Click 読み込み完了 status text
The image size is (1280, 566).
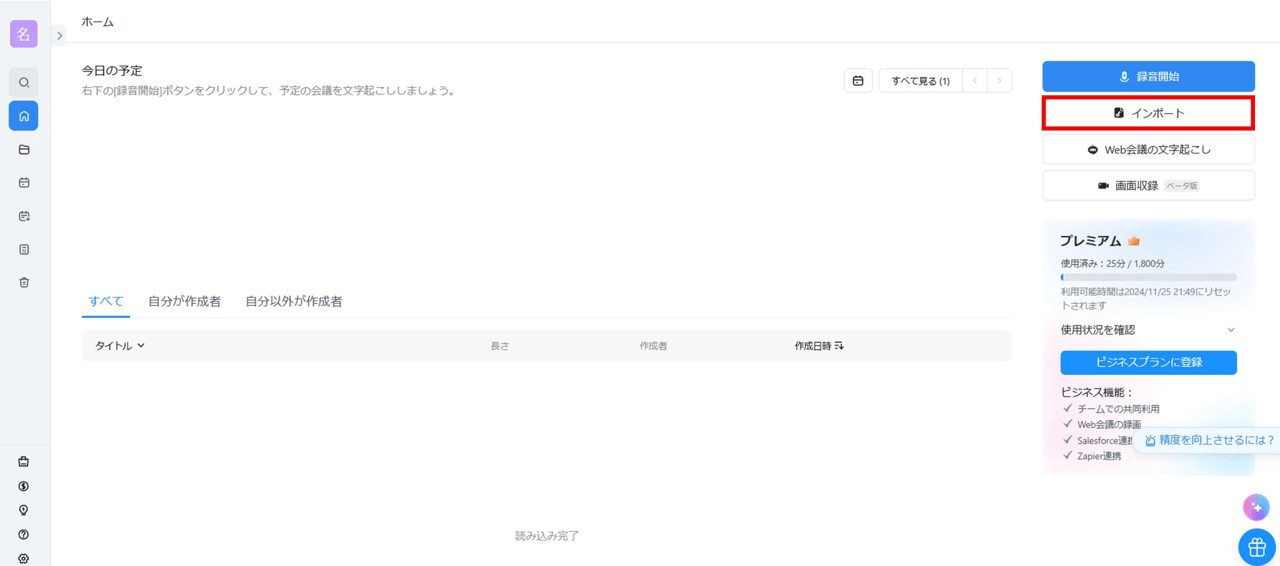click(547, 536)
